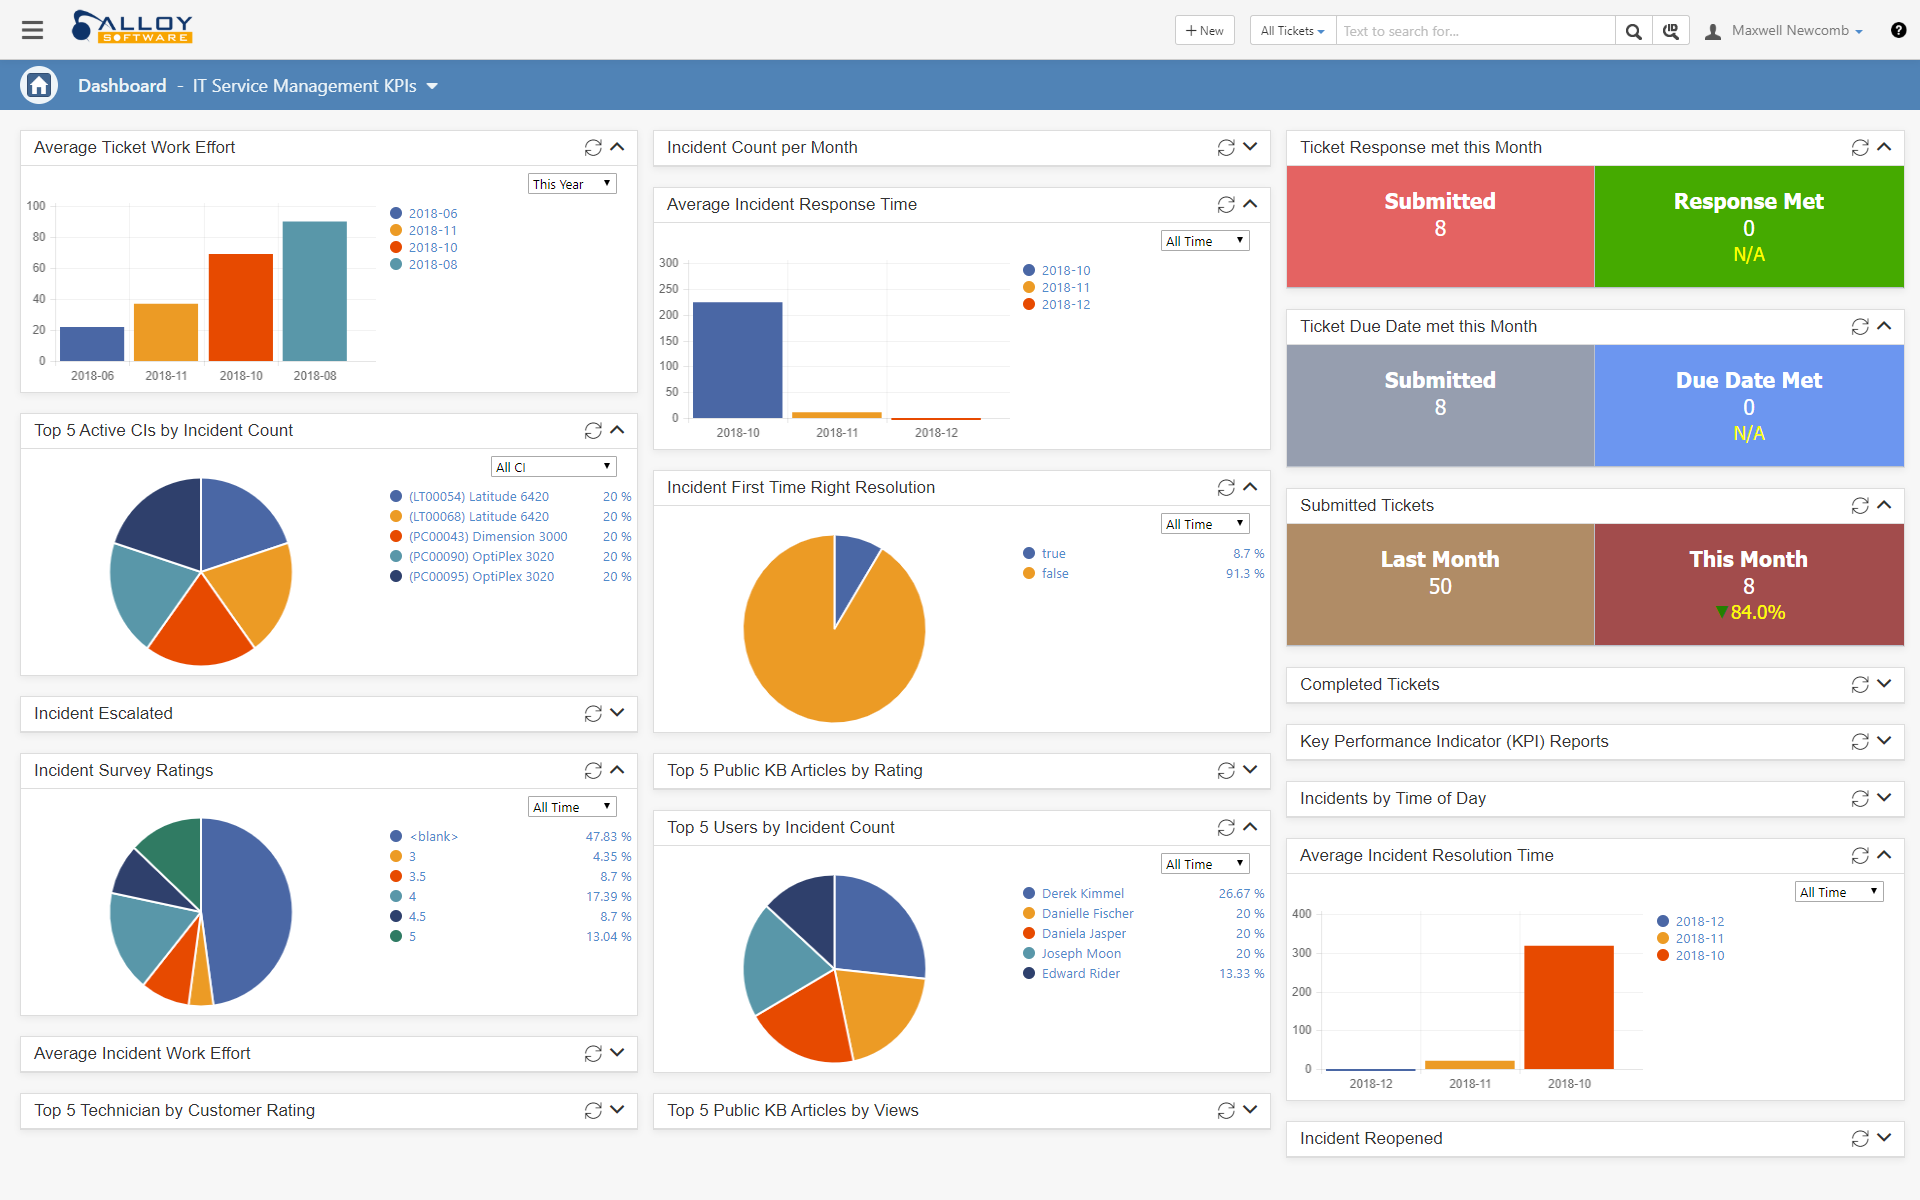Open the All CI filter dropdown
The height and width of the screenshot is (1200, 1920).
553,467
